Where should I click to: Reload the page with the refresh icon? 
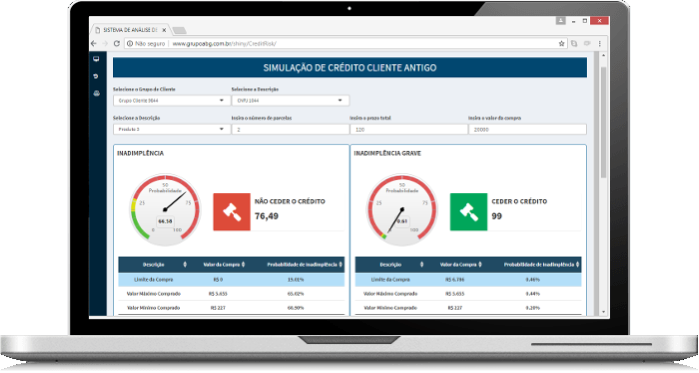tap(117, 44)
